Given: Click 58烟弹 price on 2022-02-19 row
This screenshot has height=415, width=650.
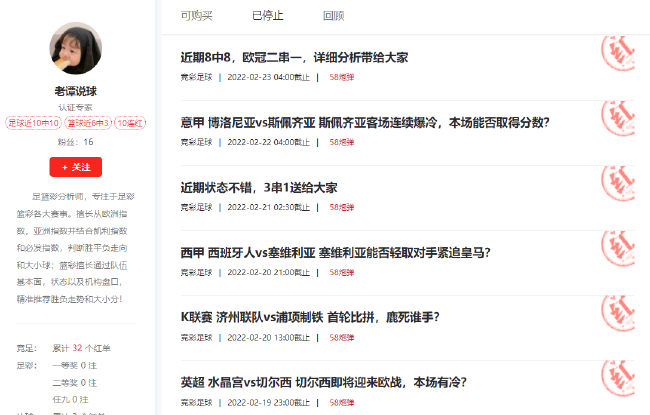Looking at the screenshot, I should coord(342,403).
